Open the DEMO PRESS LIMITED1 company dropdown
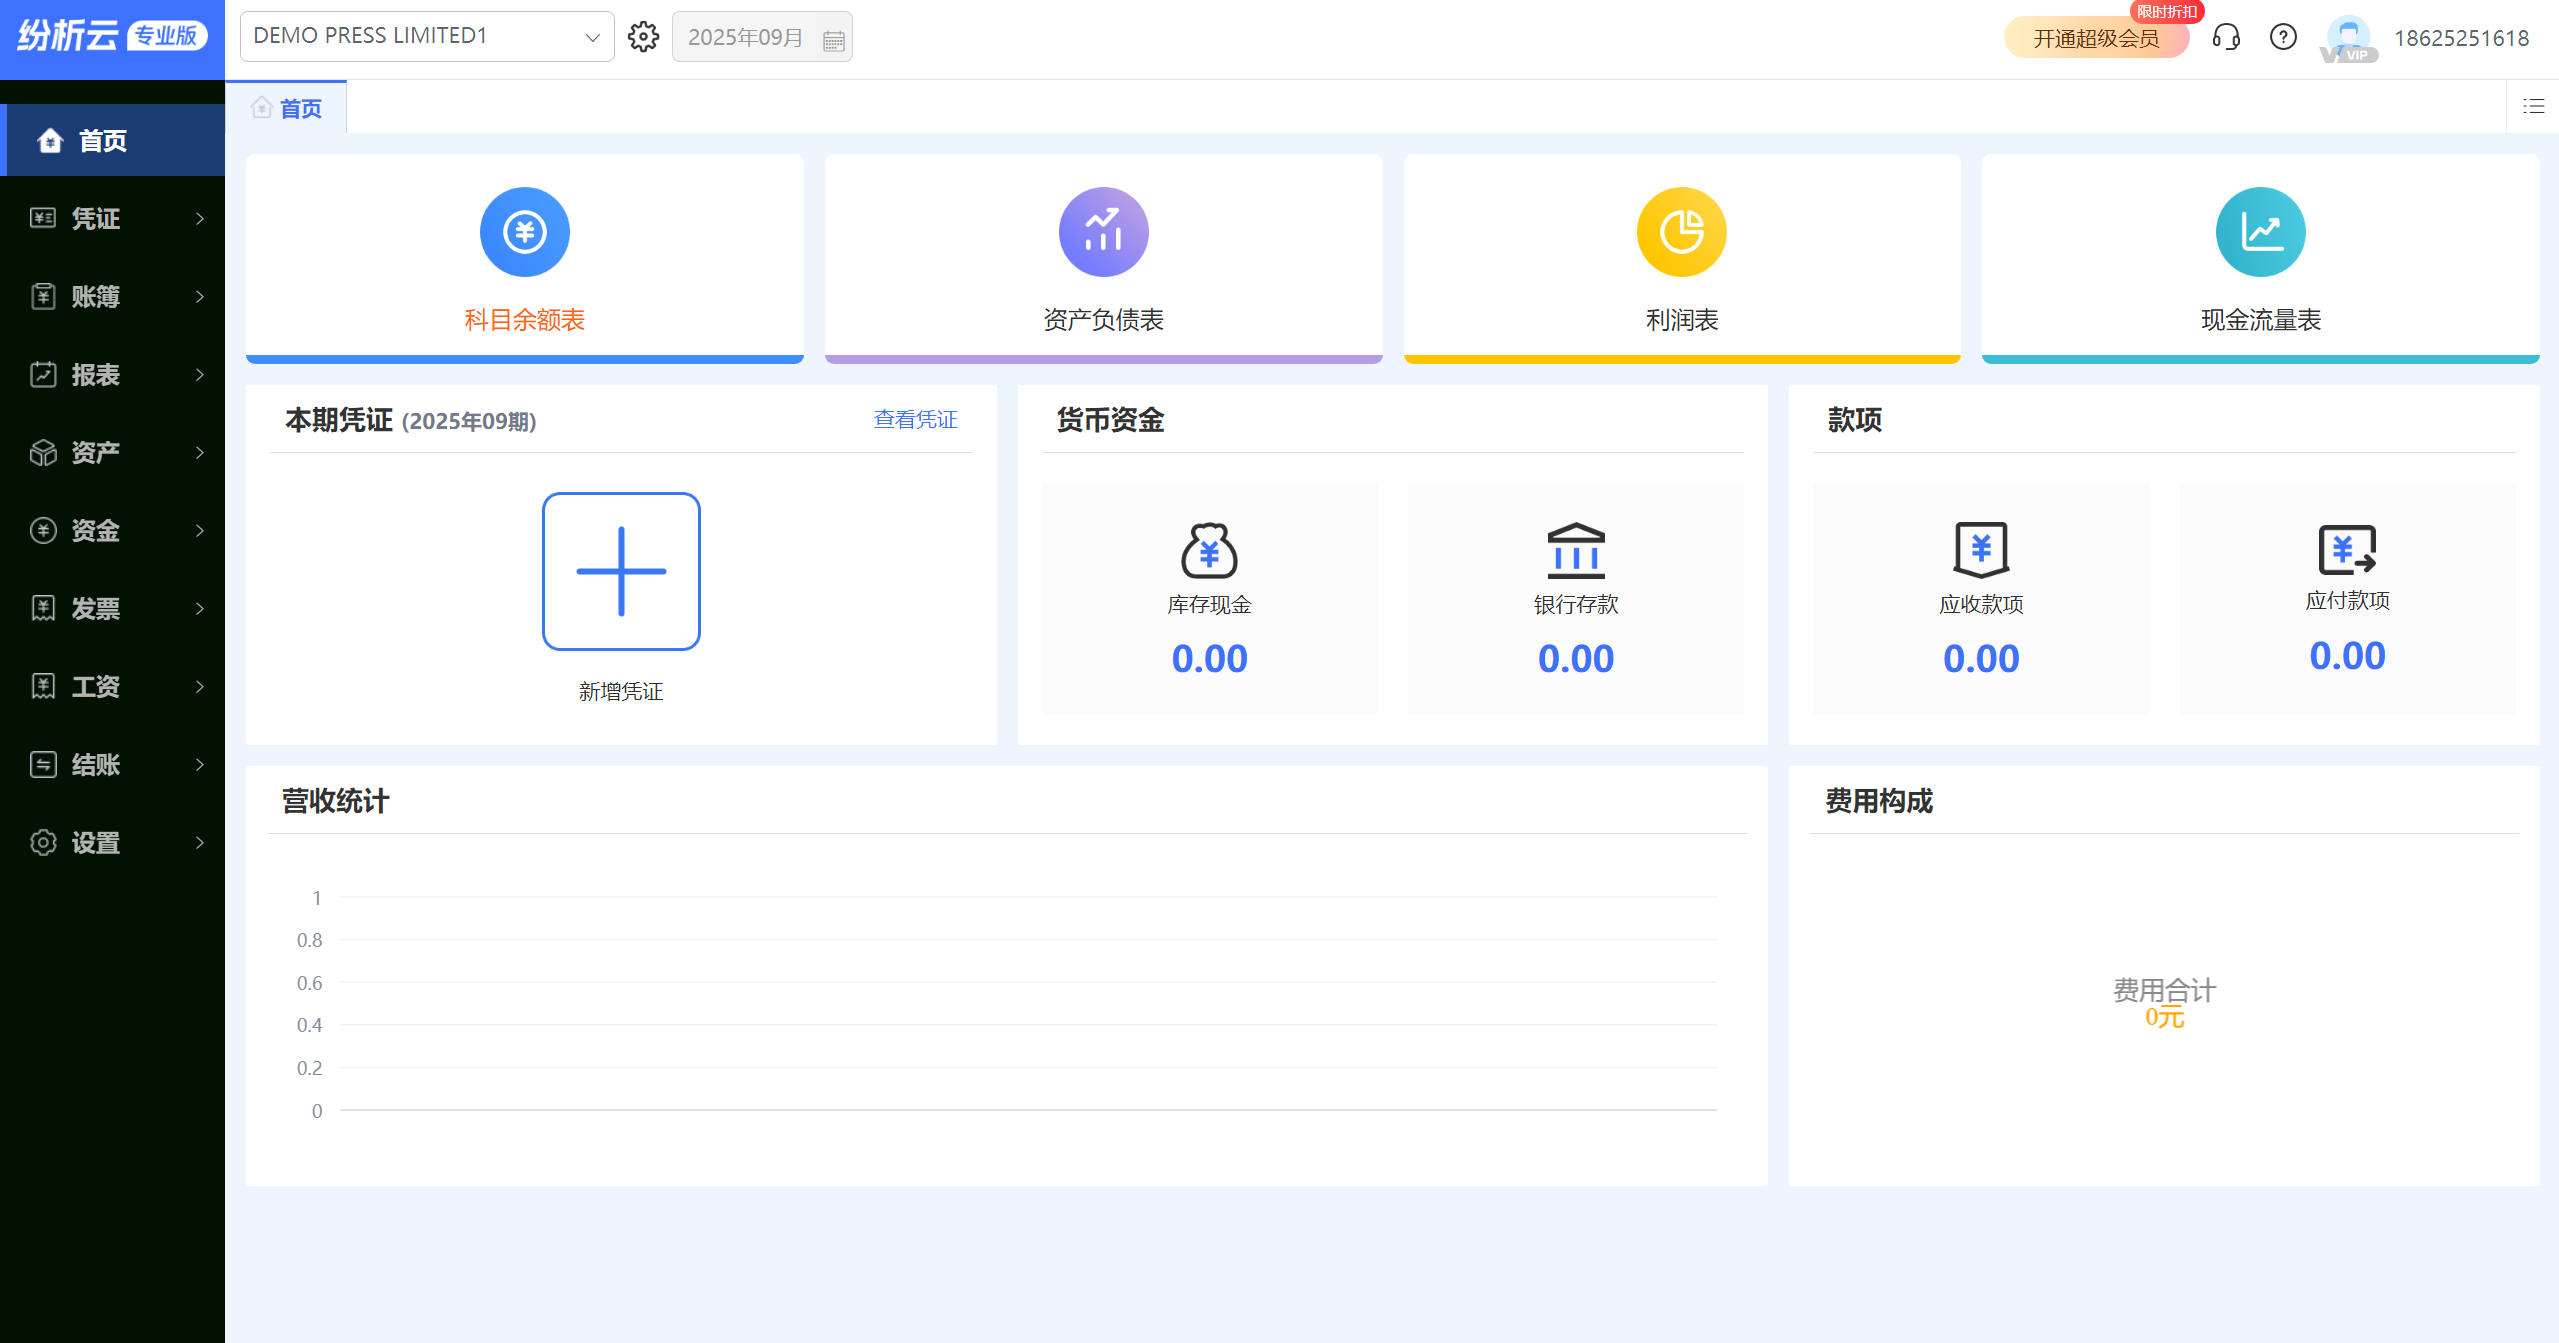 [426, 37]
